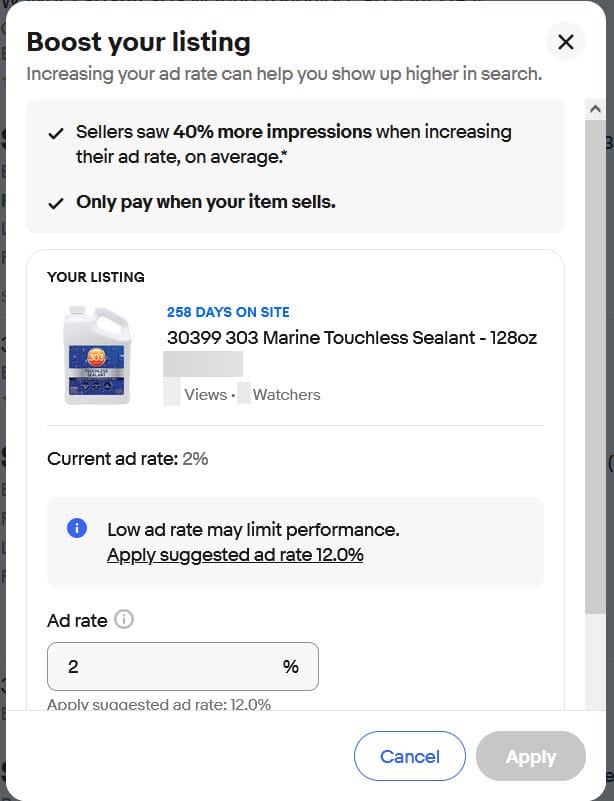Apply suggested ad rate 12.0% link
614x801 pixels.
point(235,554)
